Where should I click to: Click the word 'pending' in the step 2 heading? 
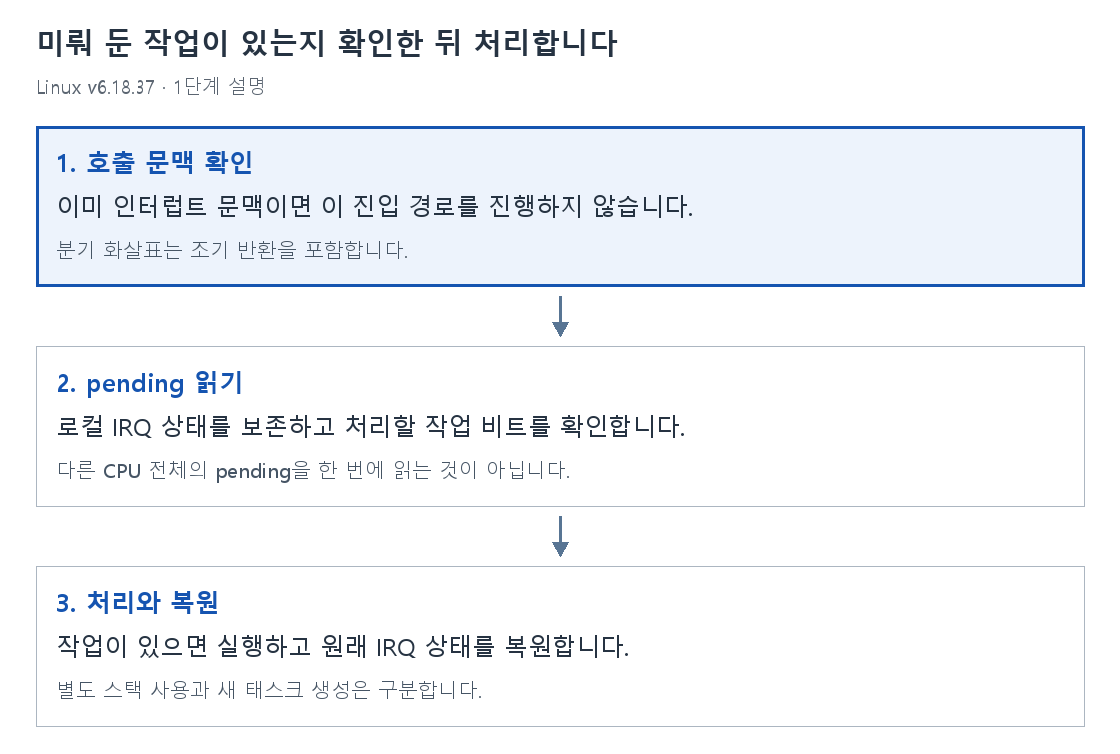(x=136, y=384)
